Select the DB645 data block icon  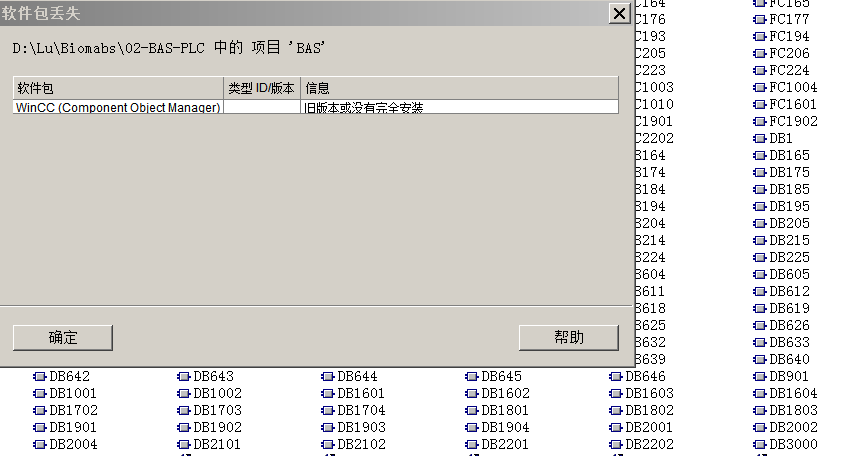tap(472, 376)
